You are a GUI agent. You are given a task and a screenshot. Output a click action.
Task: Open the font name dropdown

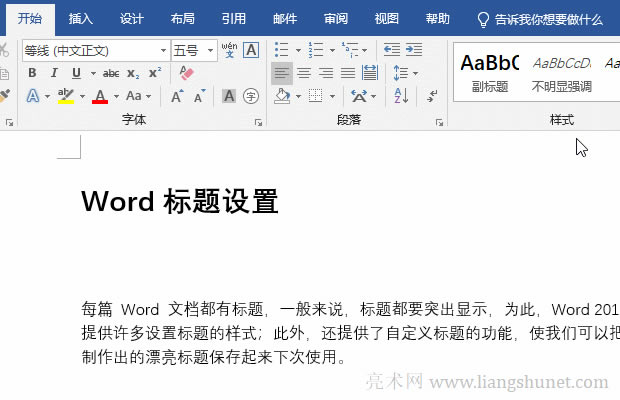click(163, 50)
